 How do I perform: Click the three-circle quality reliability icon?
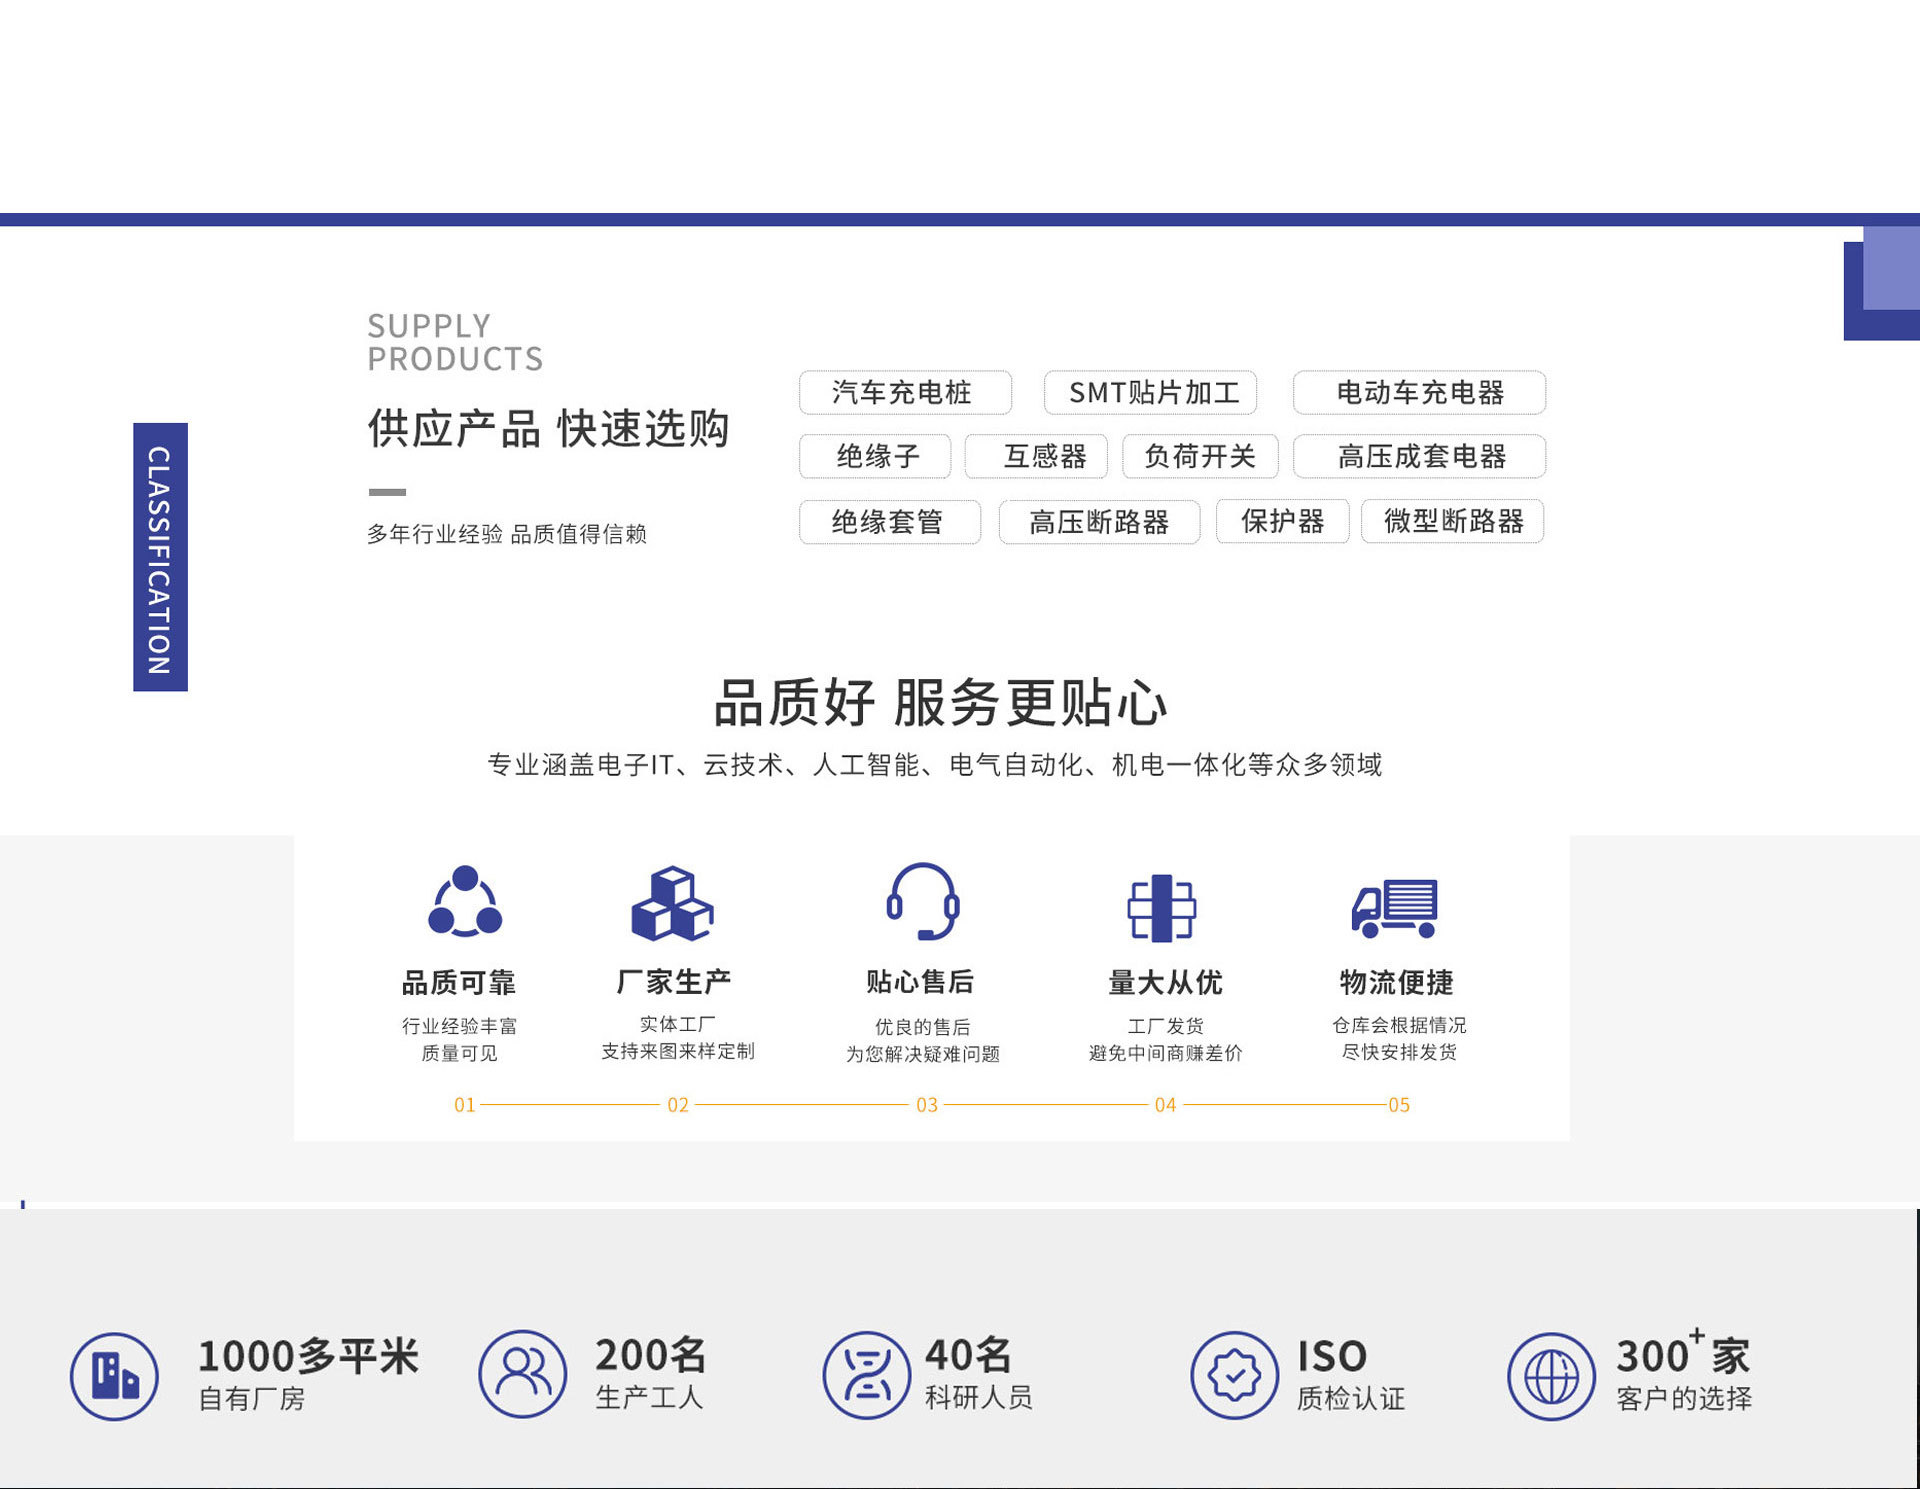[x=465, y=902]
